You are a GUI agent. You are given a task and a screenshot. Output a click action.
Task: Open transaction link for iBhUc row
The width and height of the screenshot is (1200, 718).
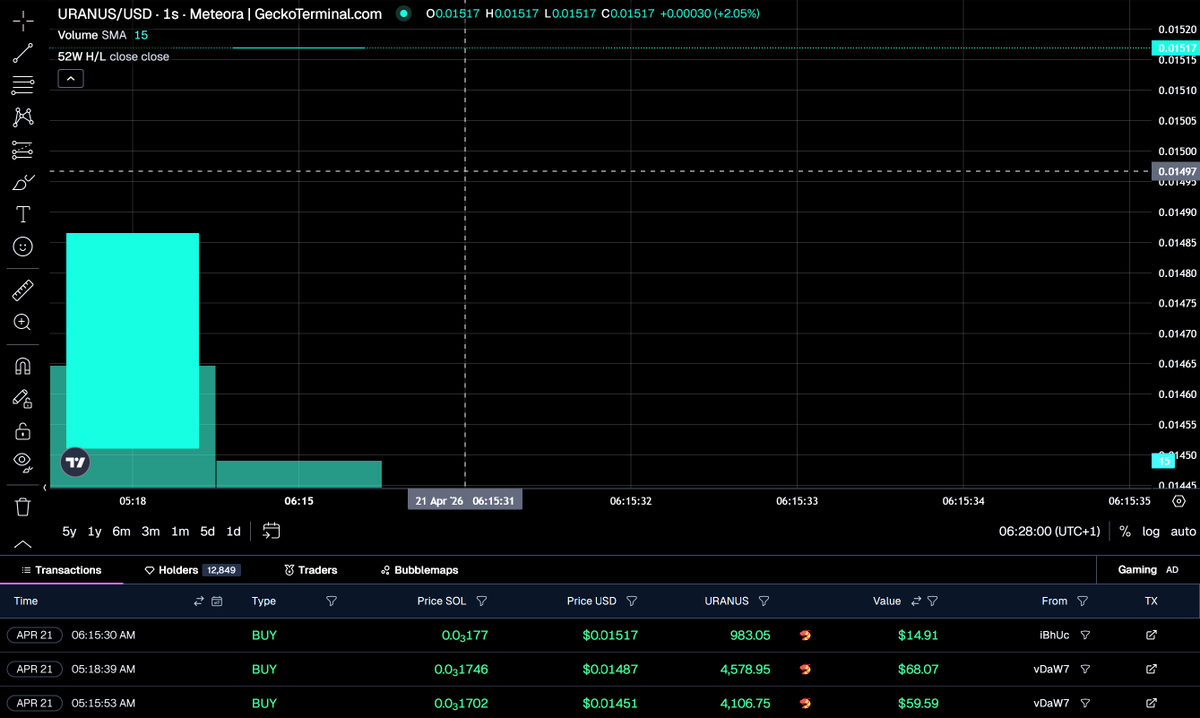[x=1151, y=635]
